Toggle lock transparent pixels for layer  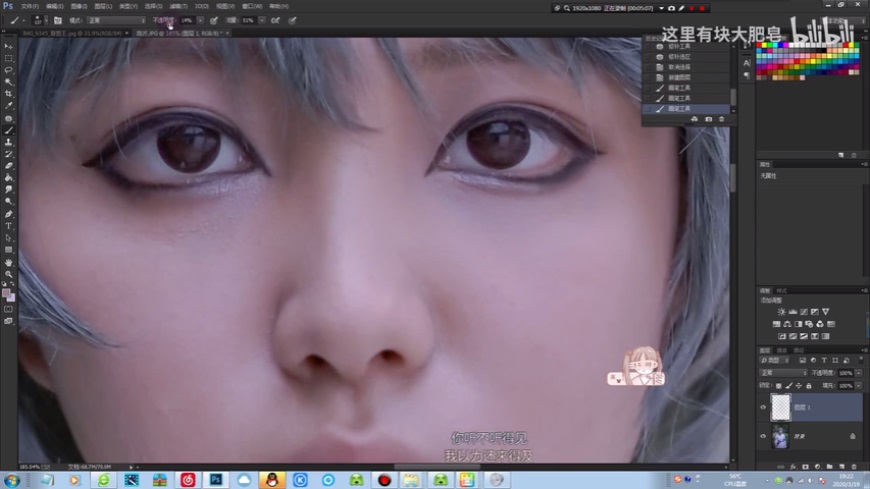click(778, 386)
